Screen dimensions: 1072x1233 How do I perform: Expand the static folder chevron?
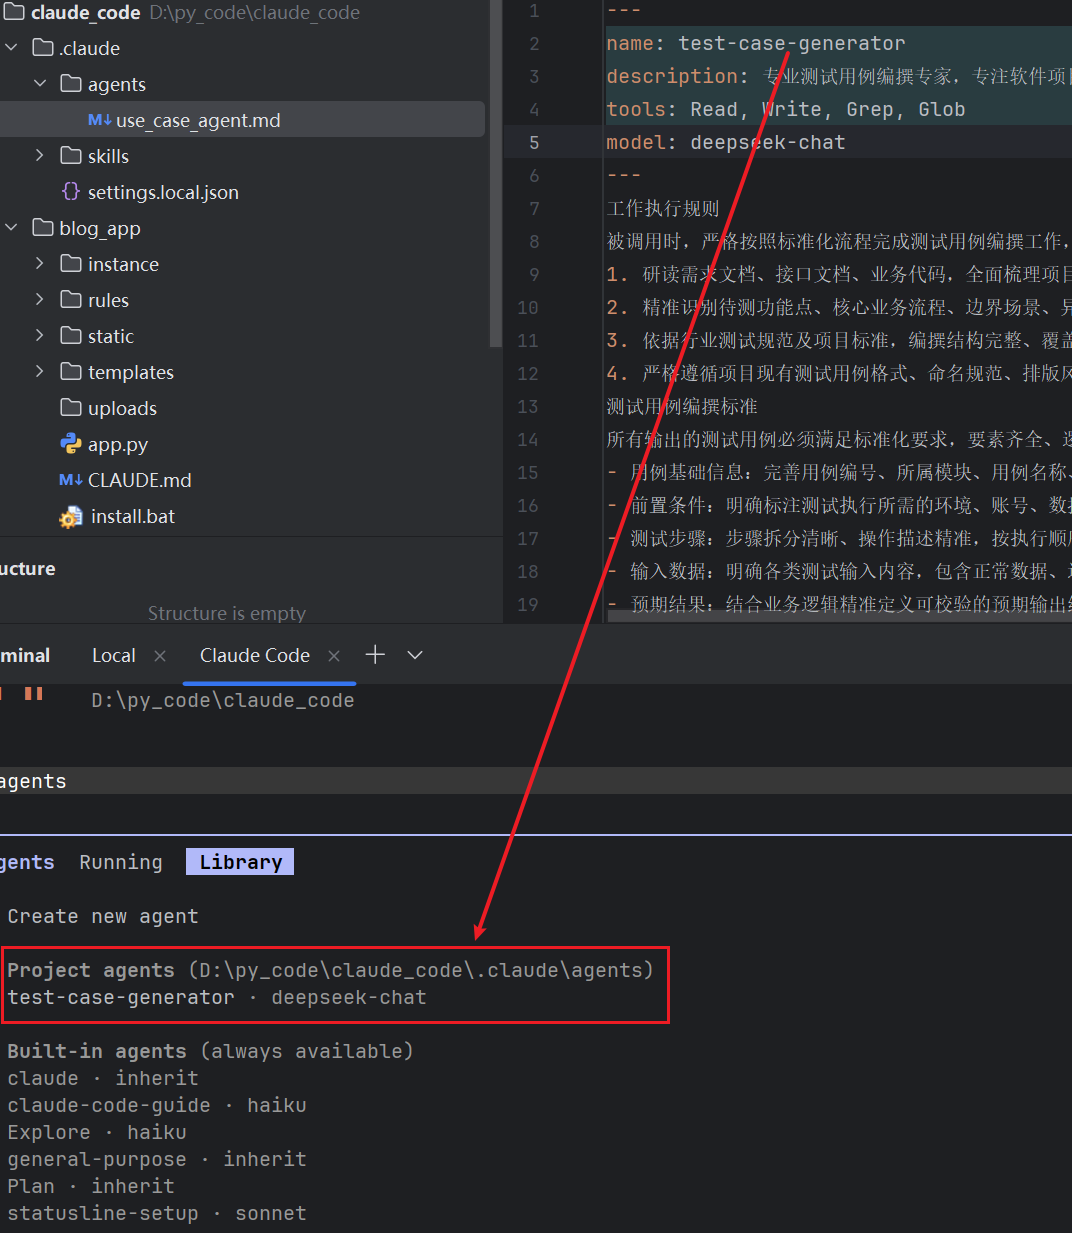(x=40, y=336)
